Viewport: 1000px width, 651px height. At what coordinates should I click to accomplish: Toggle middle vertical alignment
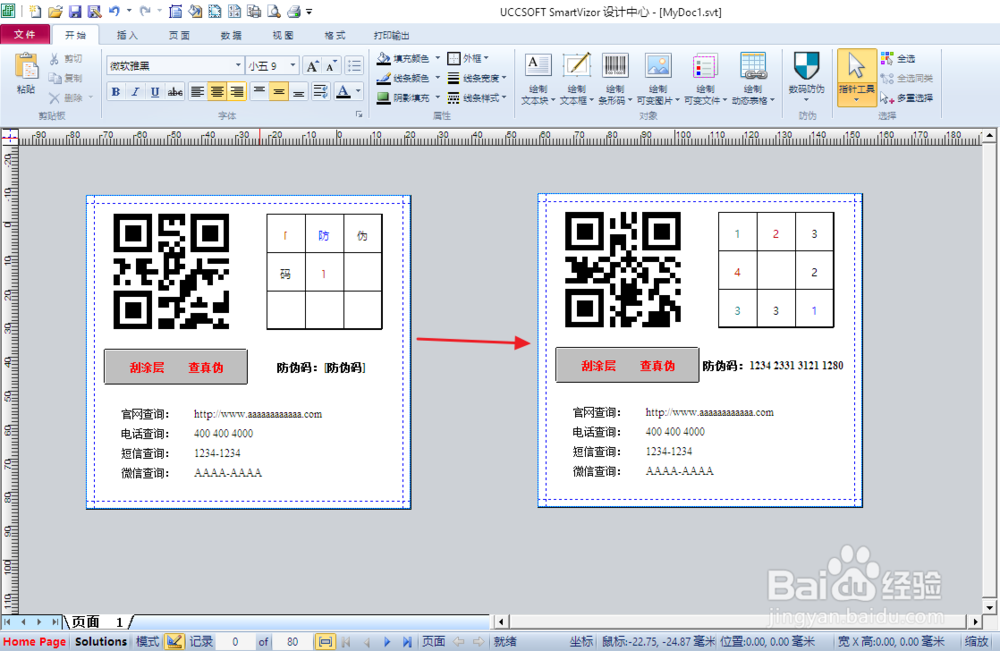pos(279,92)
